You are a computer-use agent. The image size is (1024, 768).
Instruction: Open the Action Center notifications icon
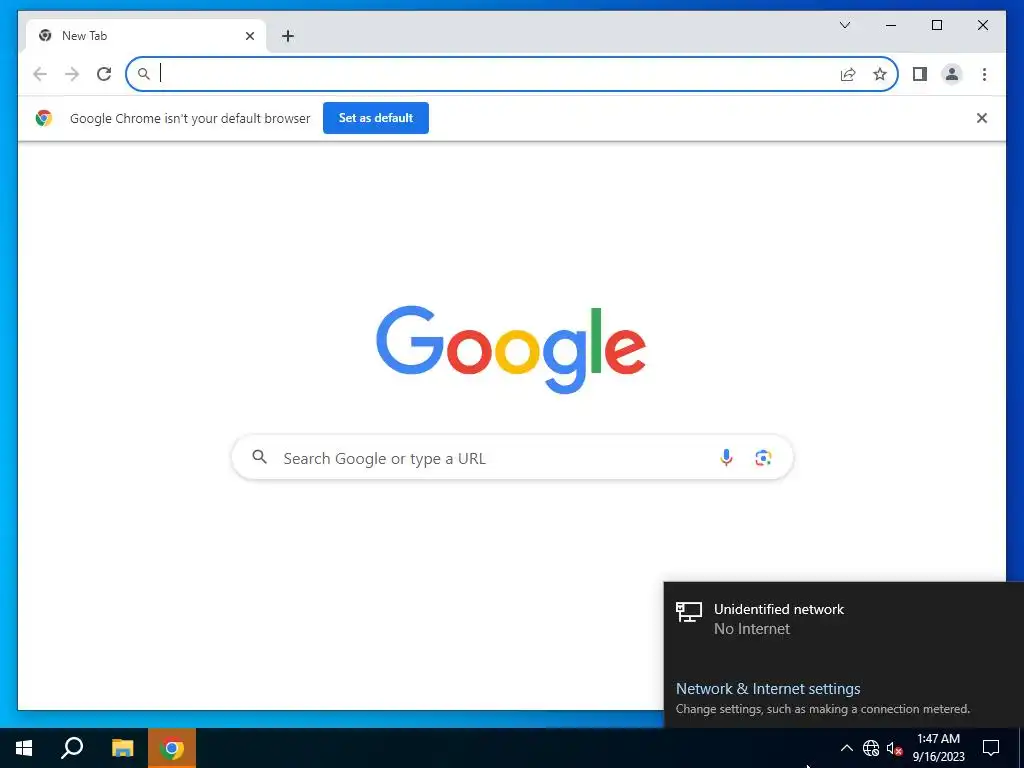click(x=991, y=748)
